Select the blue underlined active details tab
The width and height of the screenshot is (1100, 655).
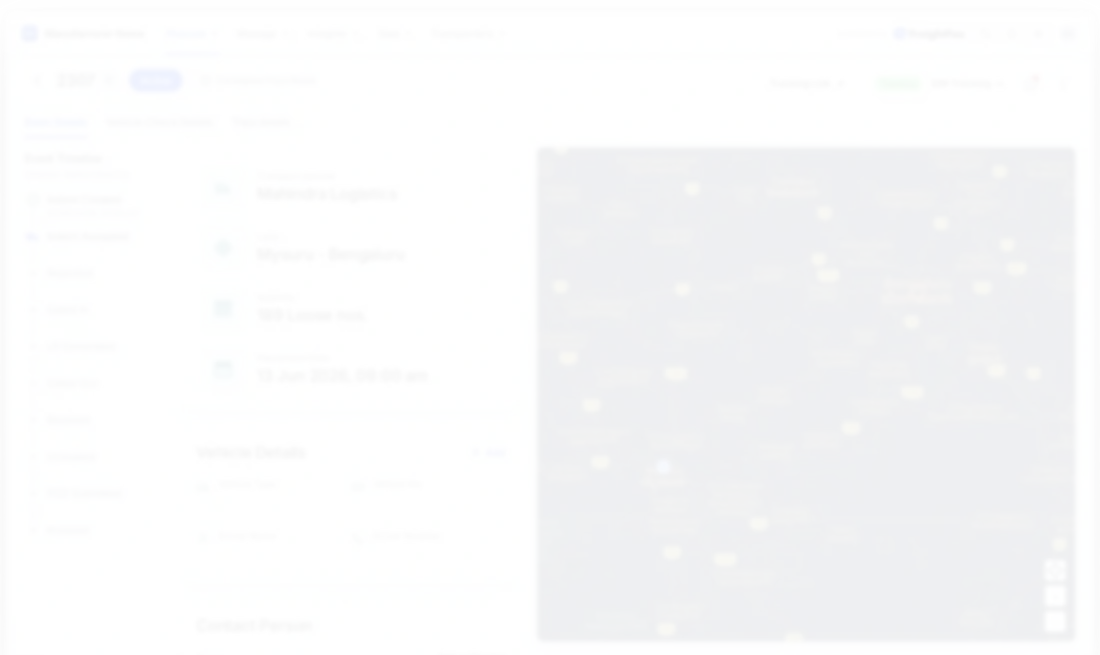tap(56, 123)
